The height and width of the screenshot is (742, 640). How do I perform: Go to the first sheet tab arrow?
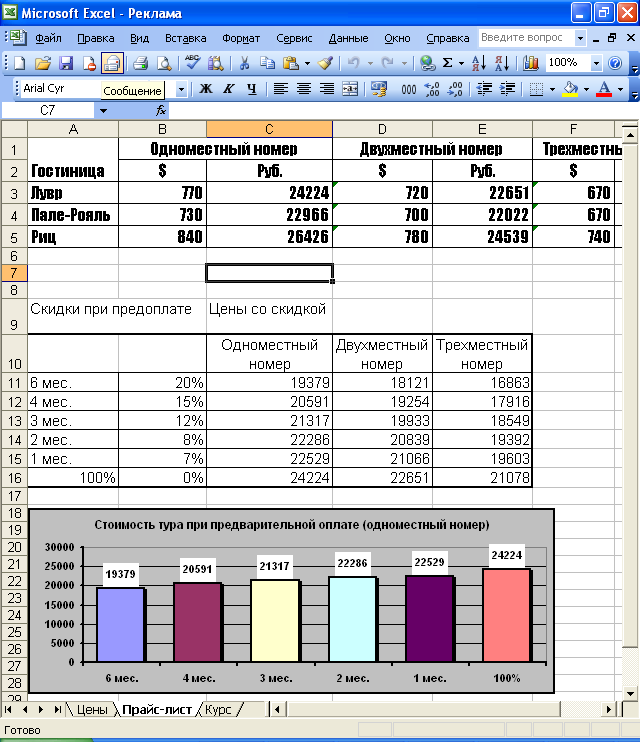pos(9,709)
